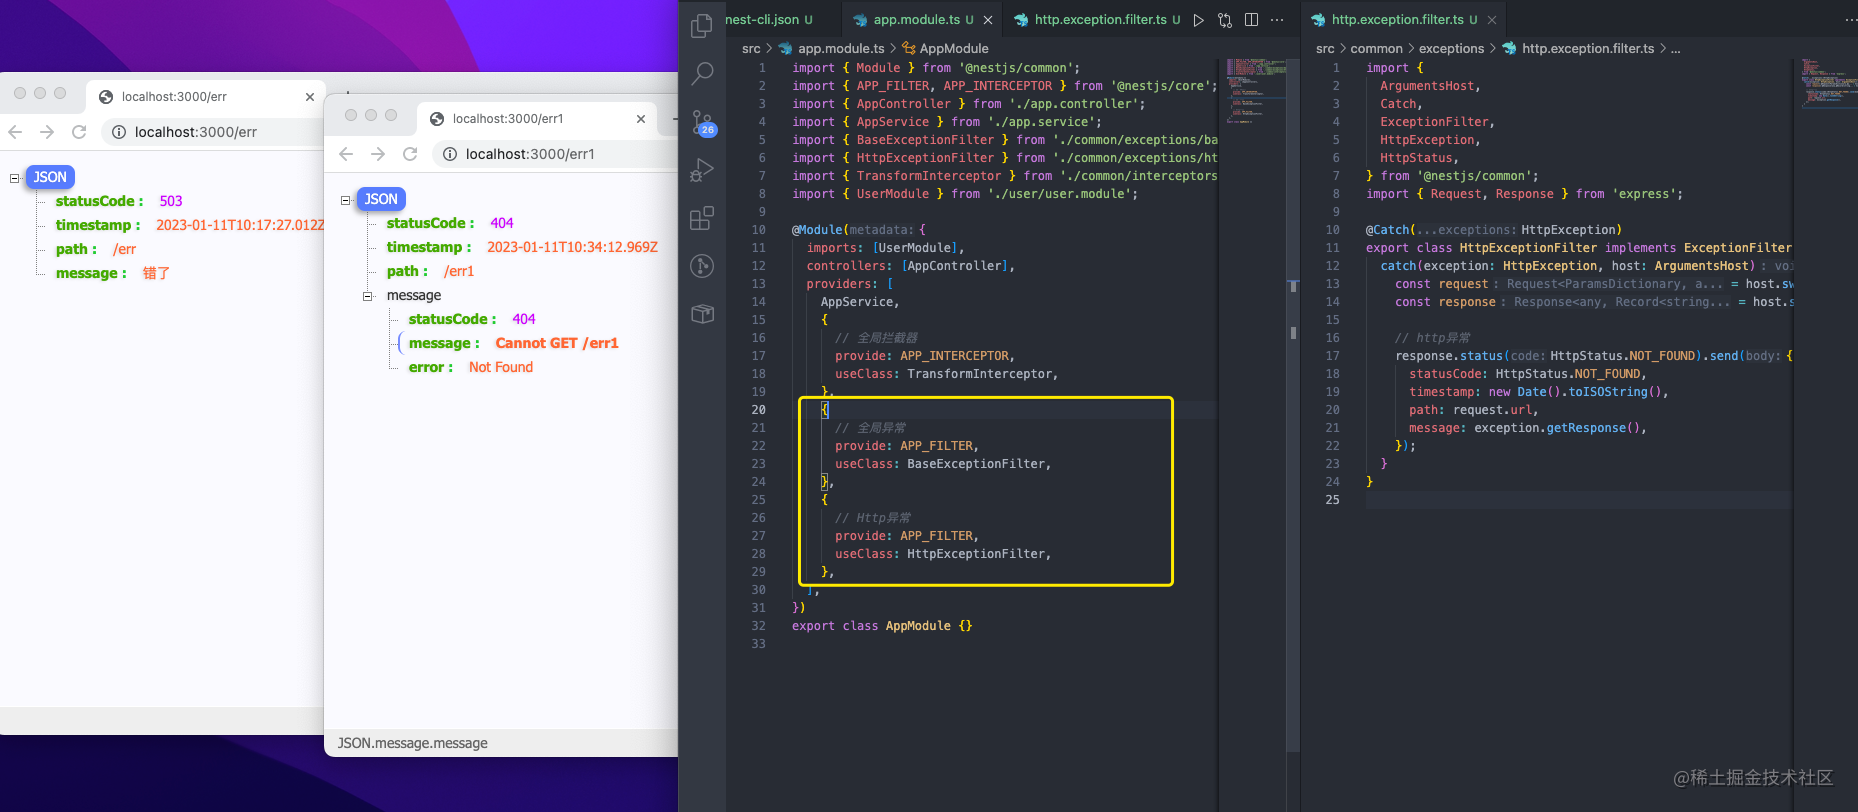Click the Open Changes compare icon in editor toolbar
Screen dimensions: 1858x812
click(1225, 20)
